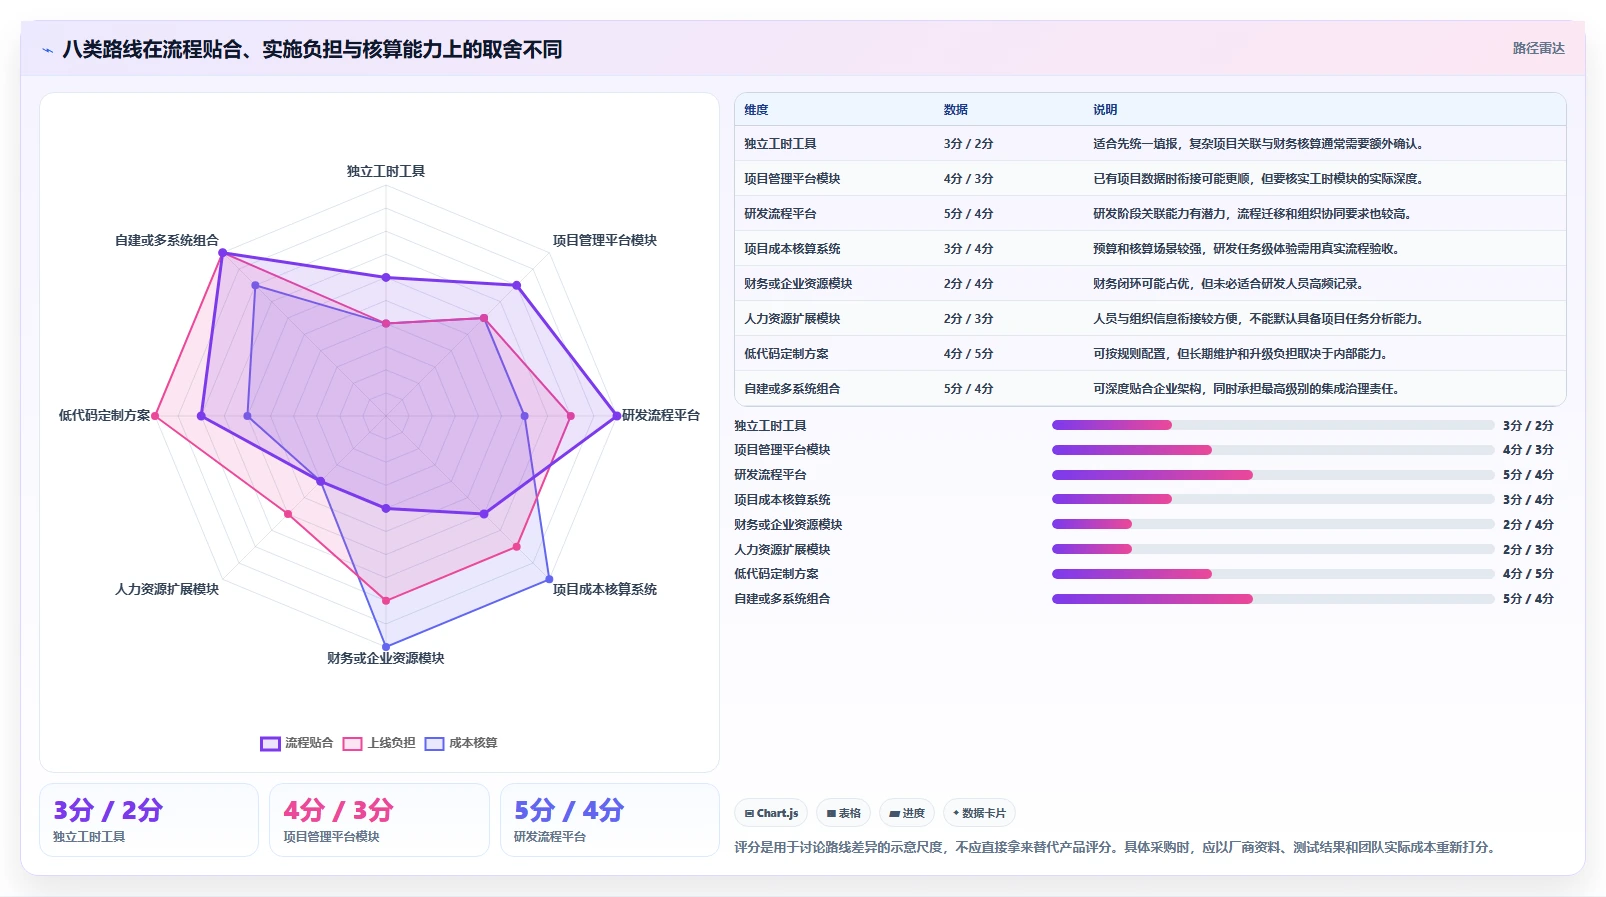Toggle the 成本核算 legend series
Screen dimensions: 1606x897
click(461, 743)
